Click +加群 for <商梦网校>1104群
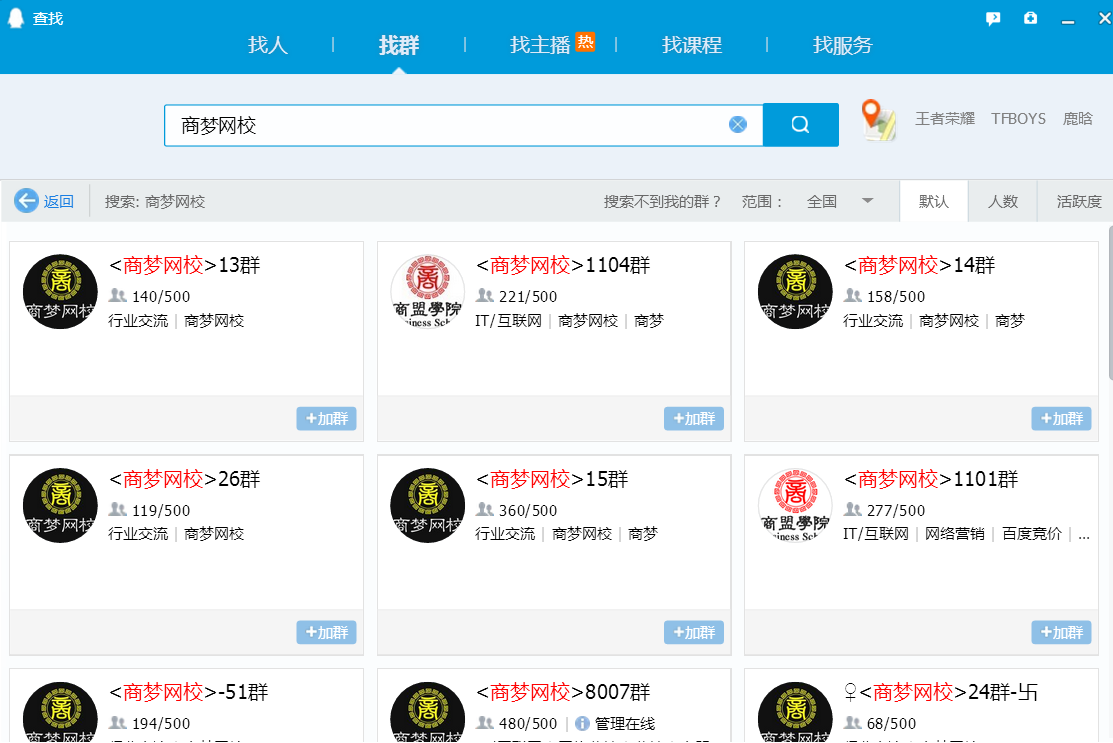 (x=694, y=419)
